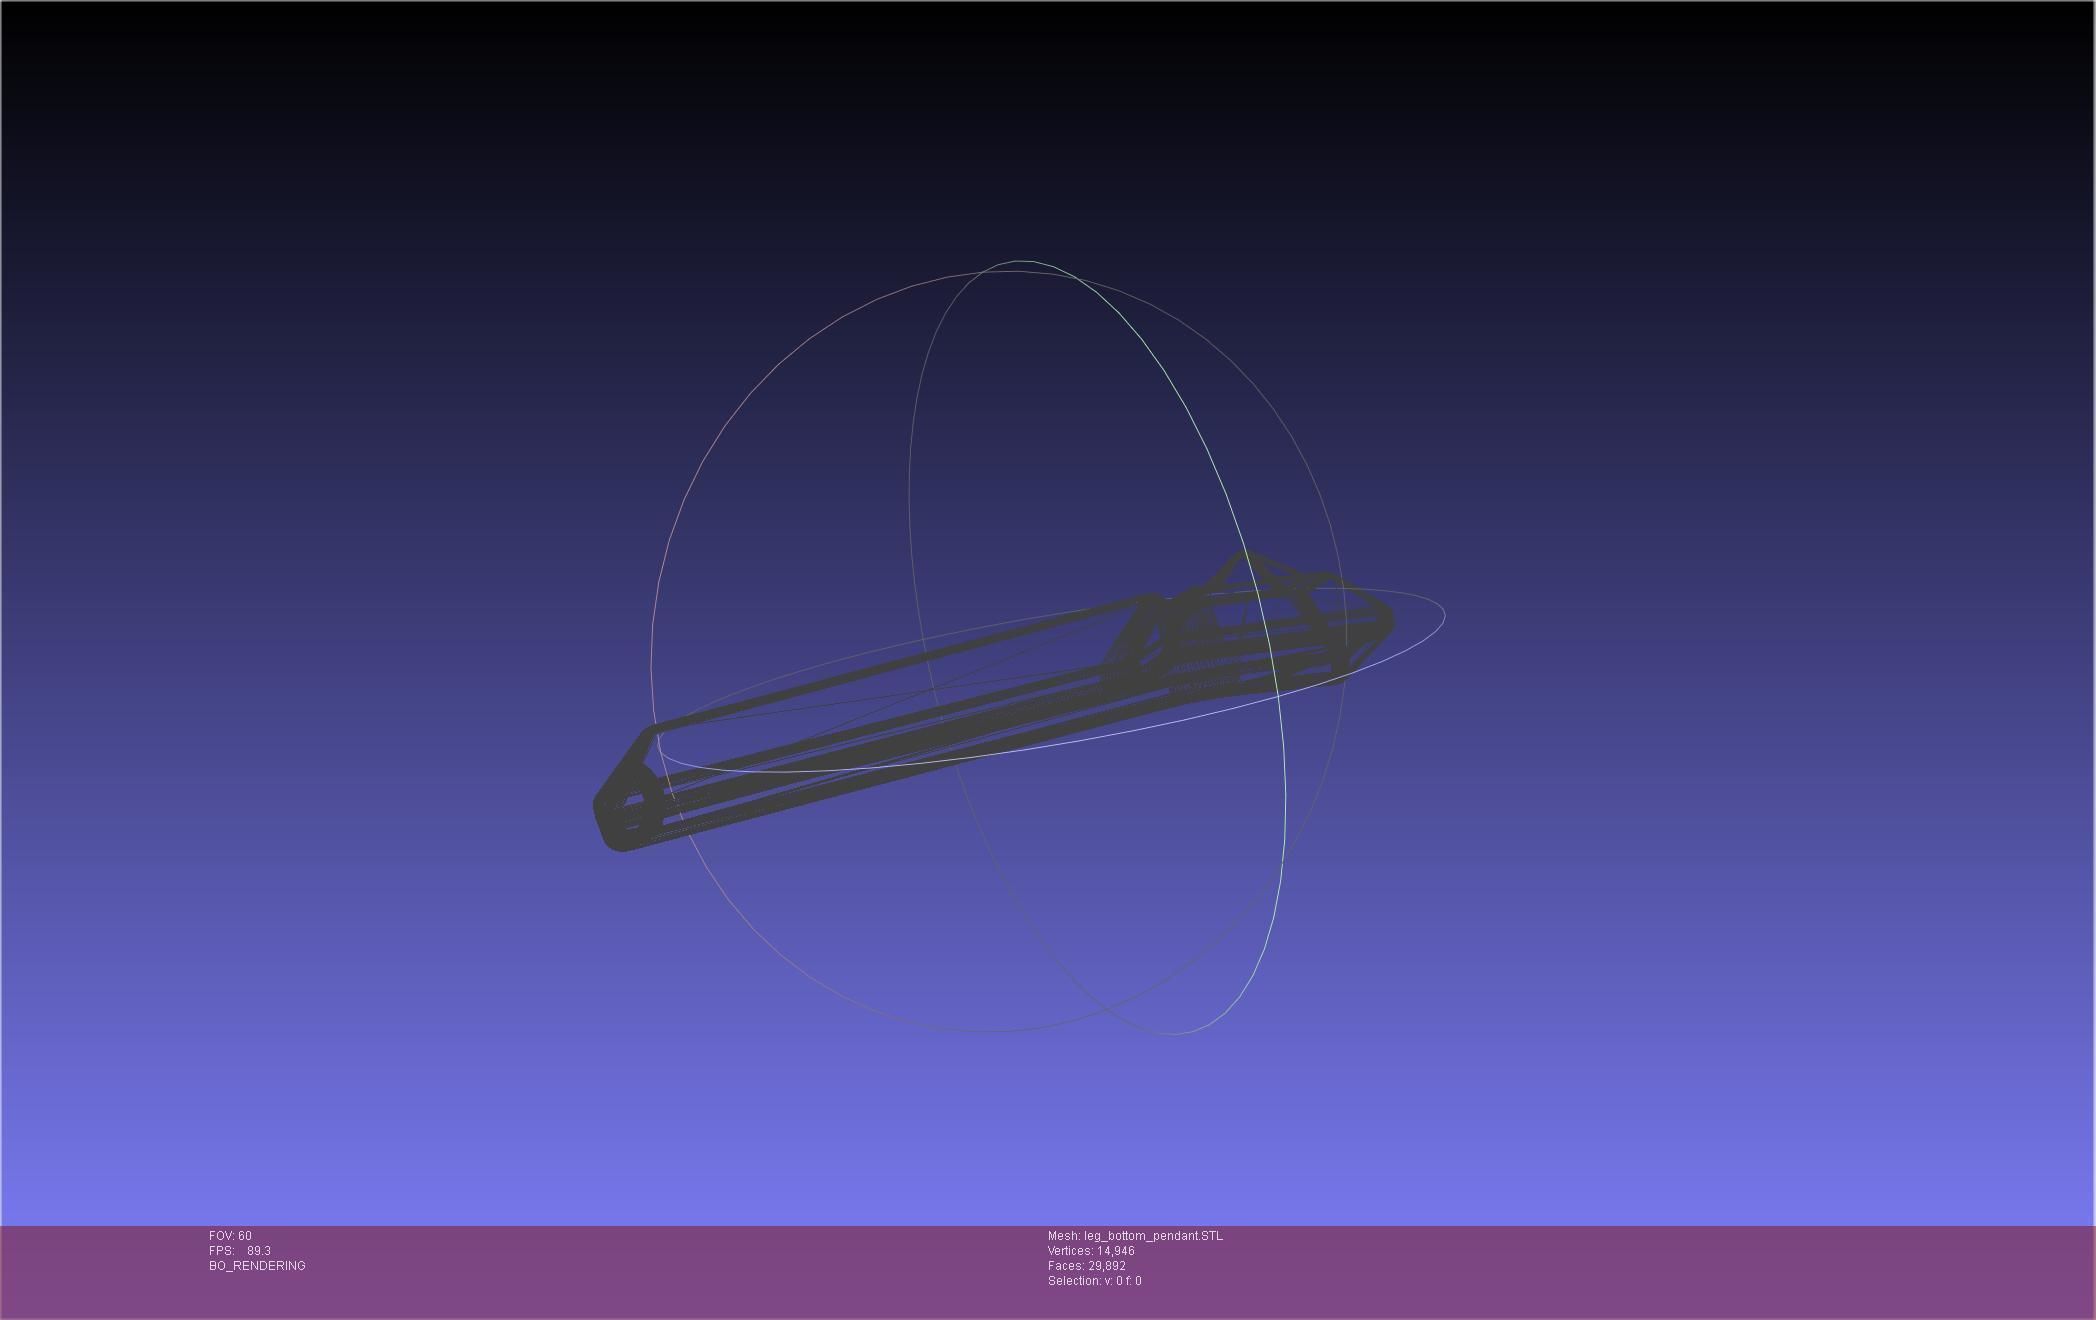Click the left edge of the pink trackball circle

pyautogui.click(x=652, y=660)
